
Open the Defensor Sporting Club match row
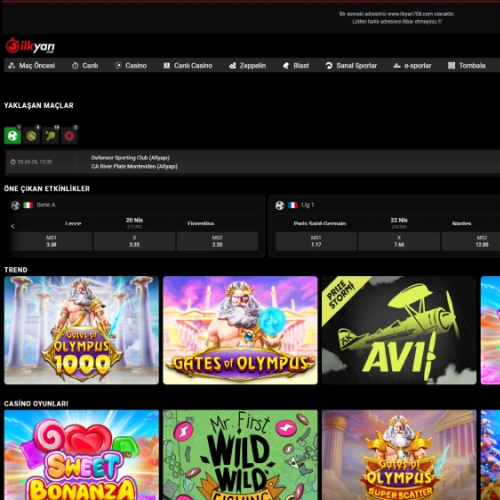[252, 162]
